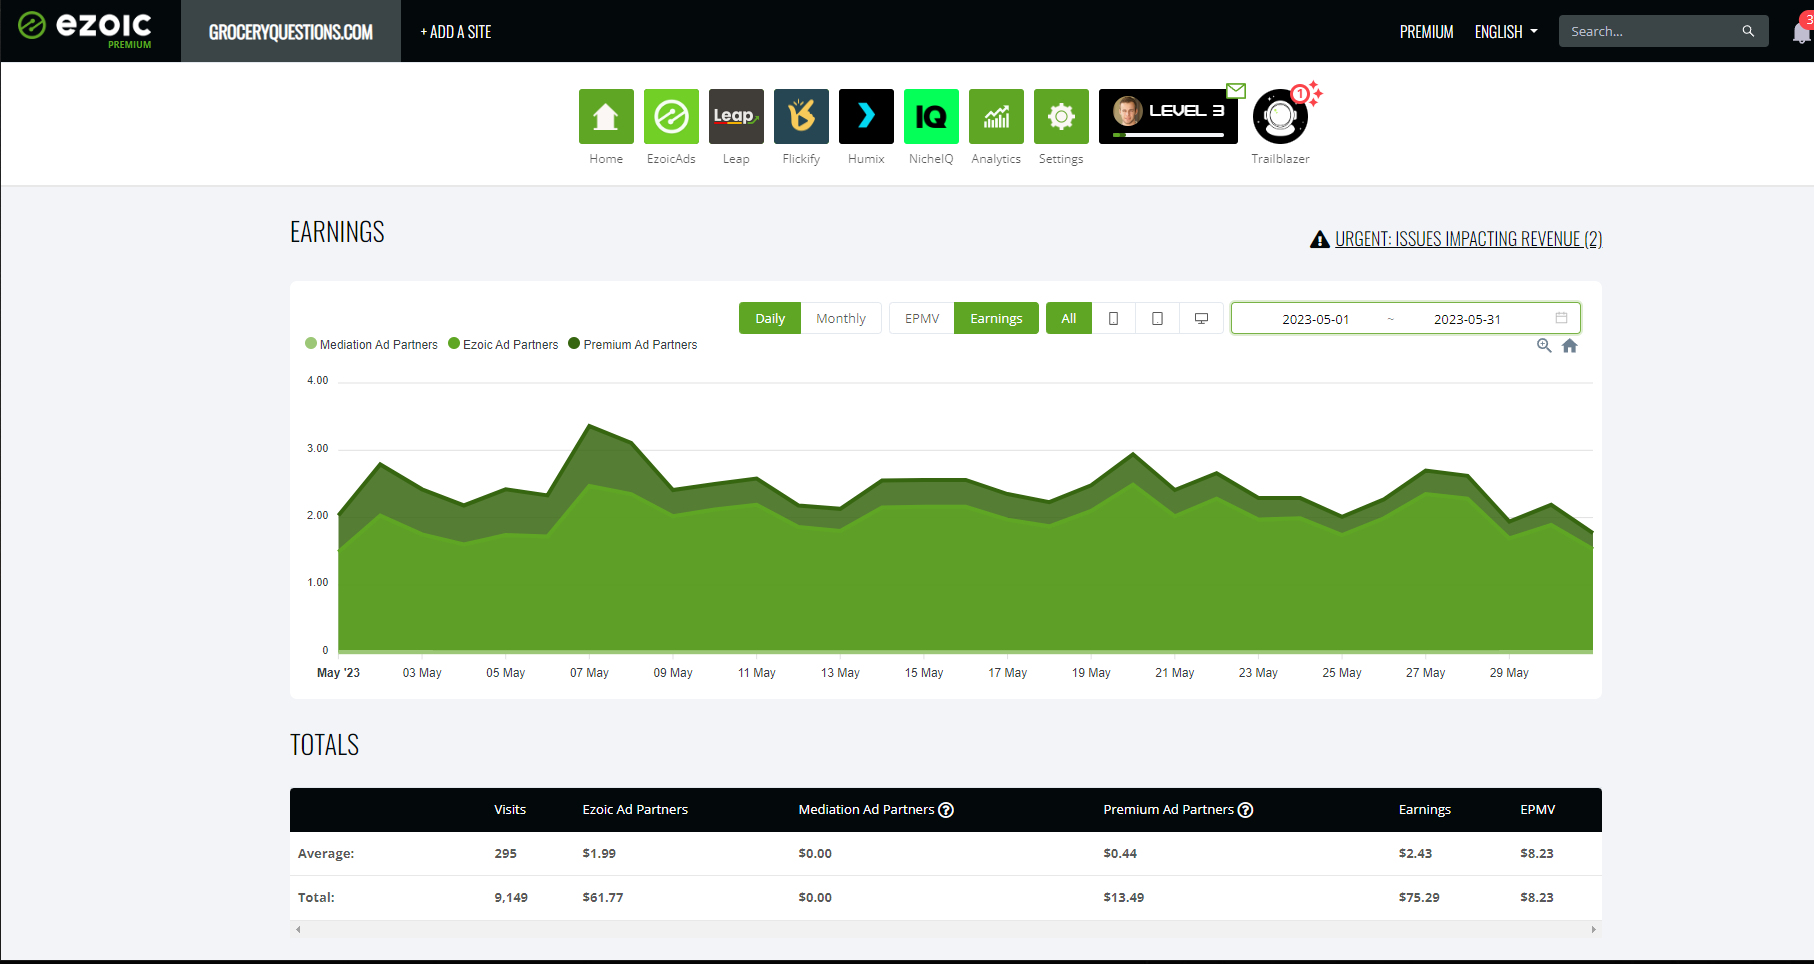
Task: Click average earnings value $2.43
Action: coord(1415,854)
